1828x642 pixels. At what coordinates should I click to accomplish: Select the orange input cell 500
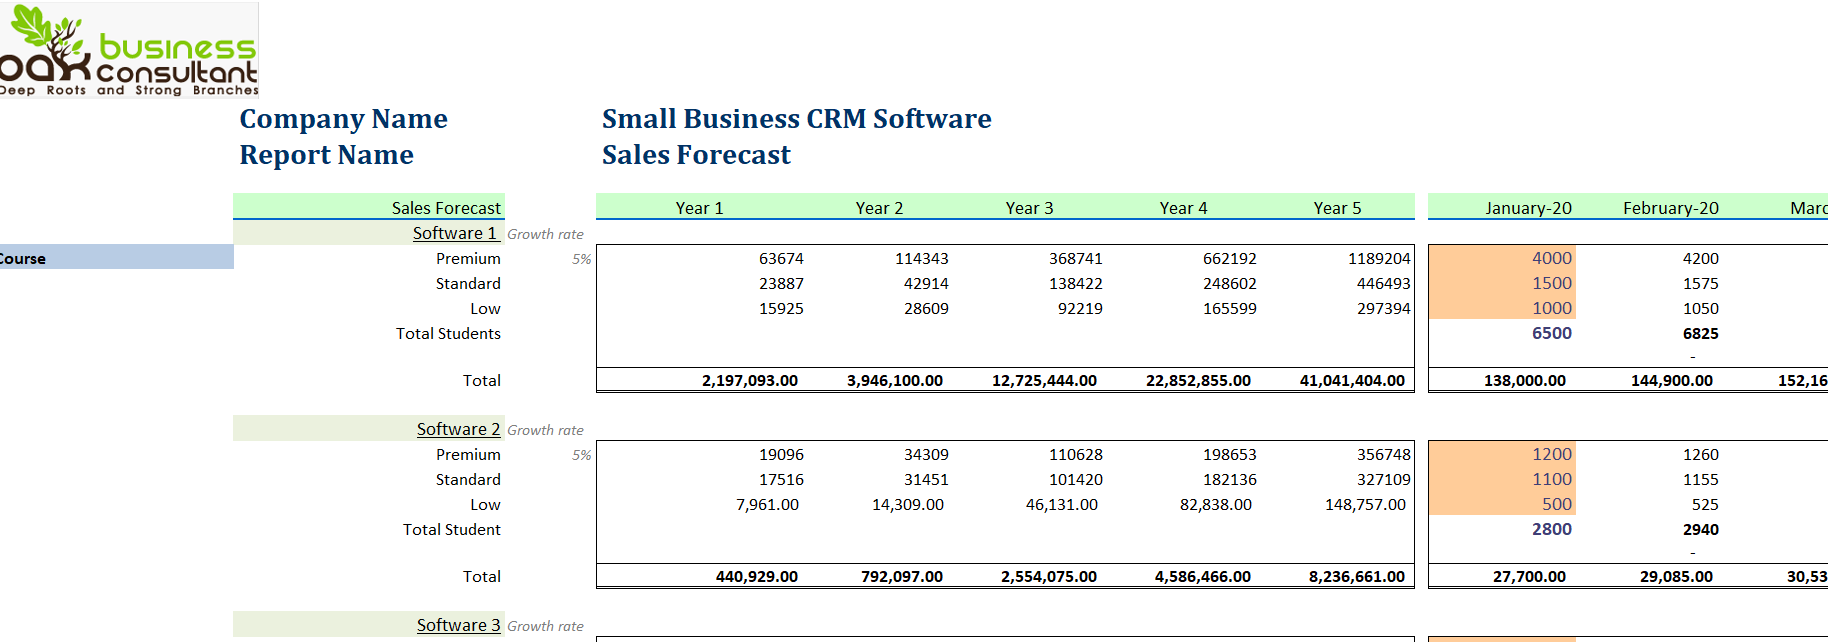tap(1502, 503)
